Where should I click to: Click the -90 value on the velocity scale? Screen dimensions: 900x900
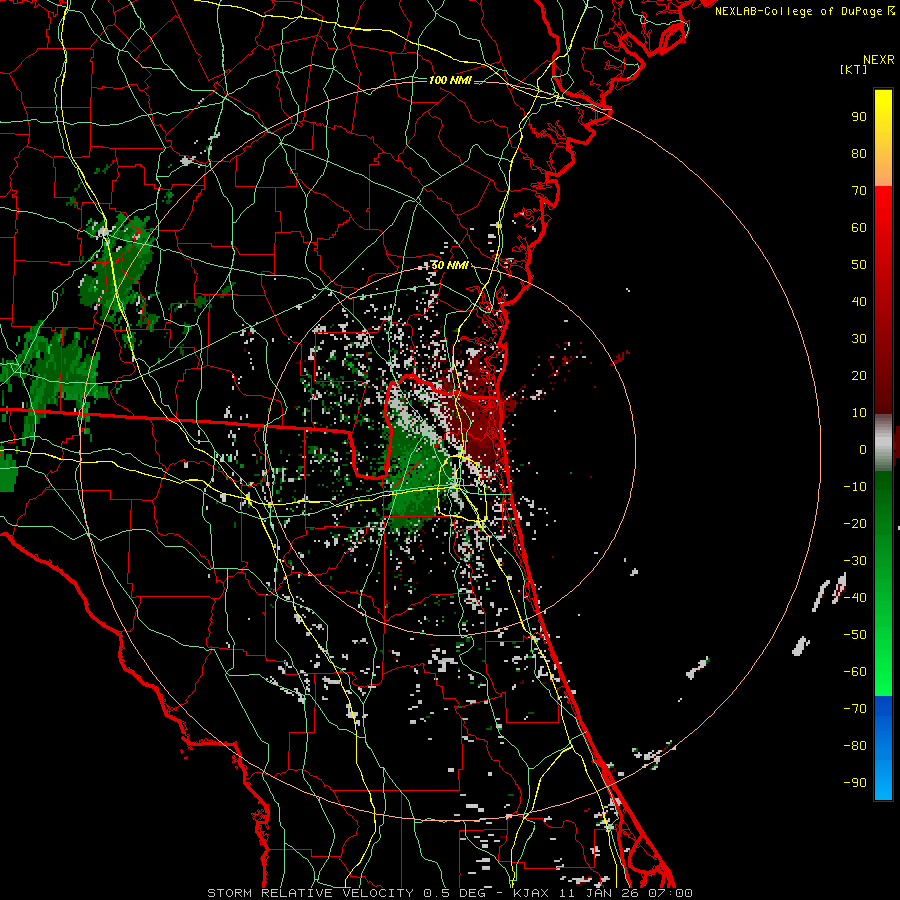855,783
